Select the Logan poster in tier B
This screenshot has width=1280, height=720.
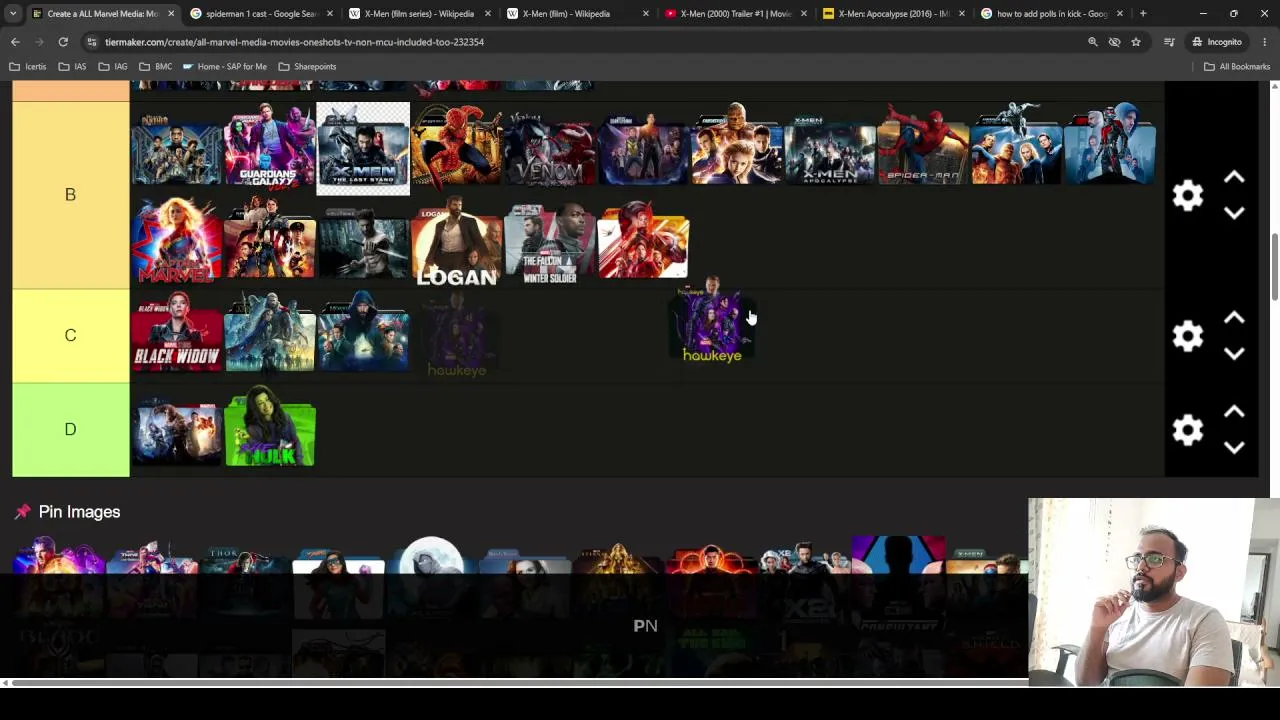click(456, 242)
